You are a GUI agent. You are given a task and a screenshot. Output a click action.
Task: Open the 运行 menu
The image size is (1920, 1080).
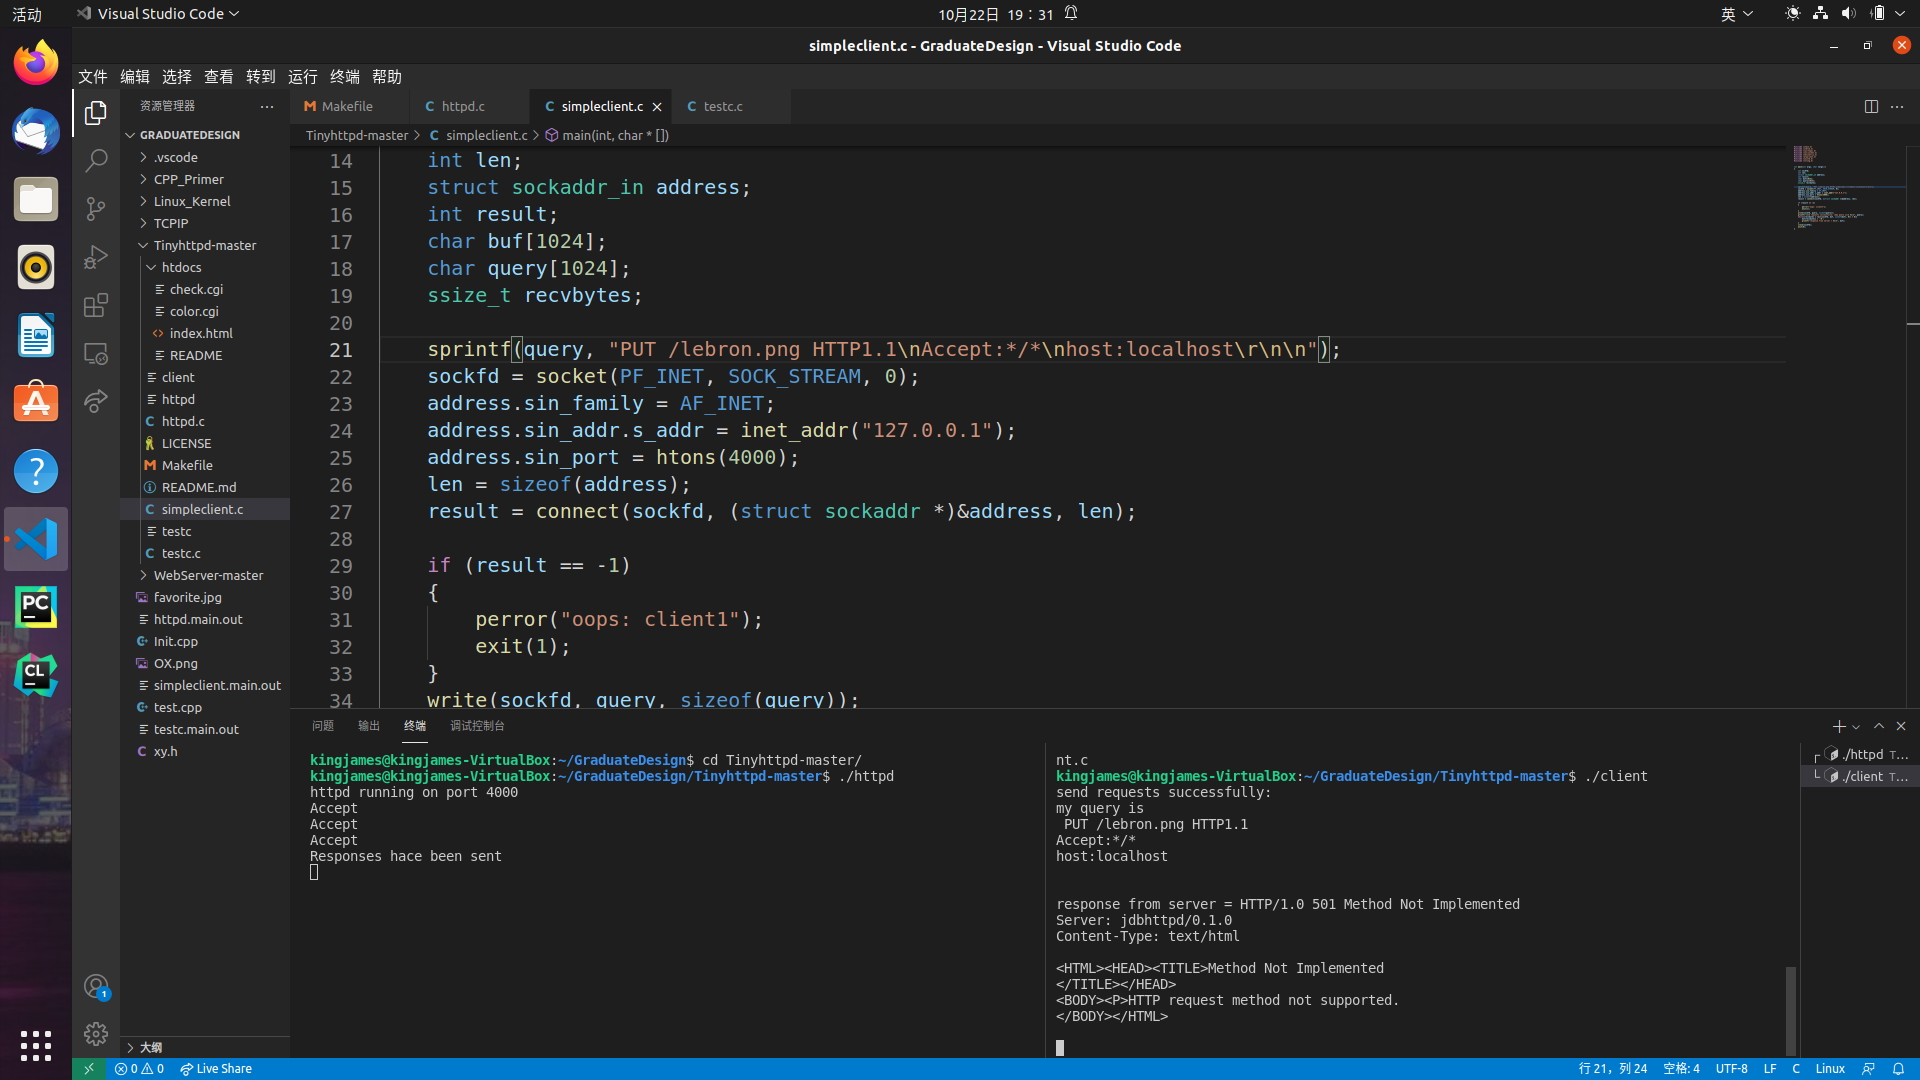click(x=302, y=76)
